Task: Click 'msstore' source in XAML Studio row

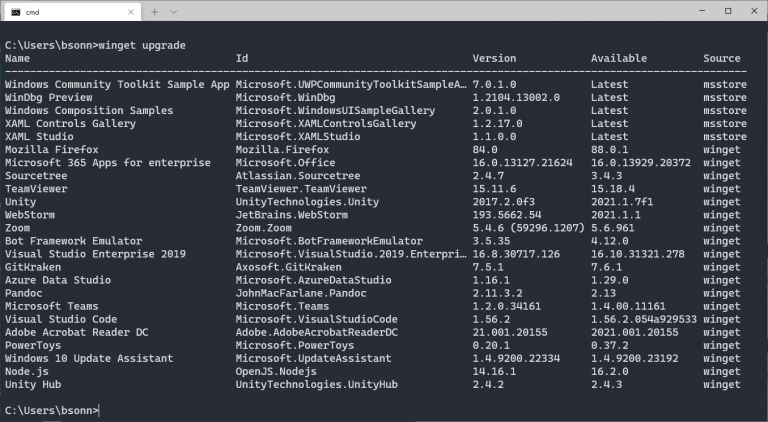Action: pyautogui.click(x=725, y=137)
